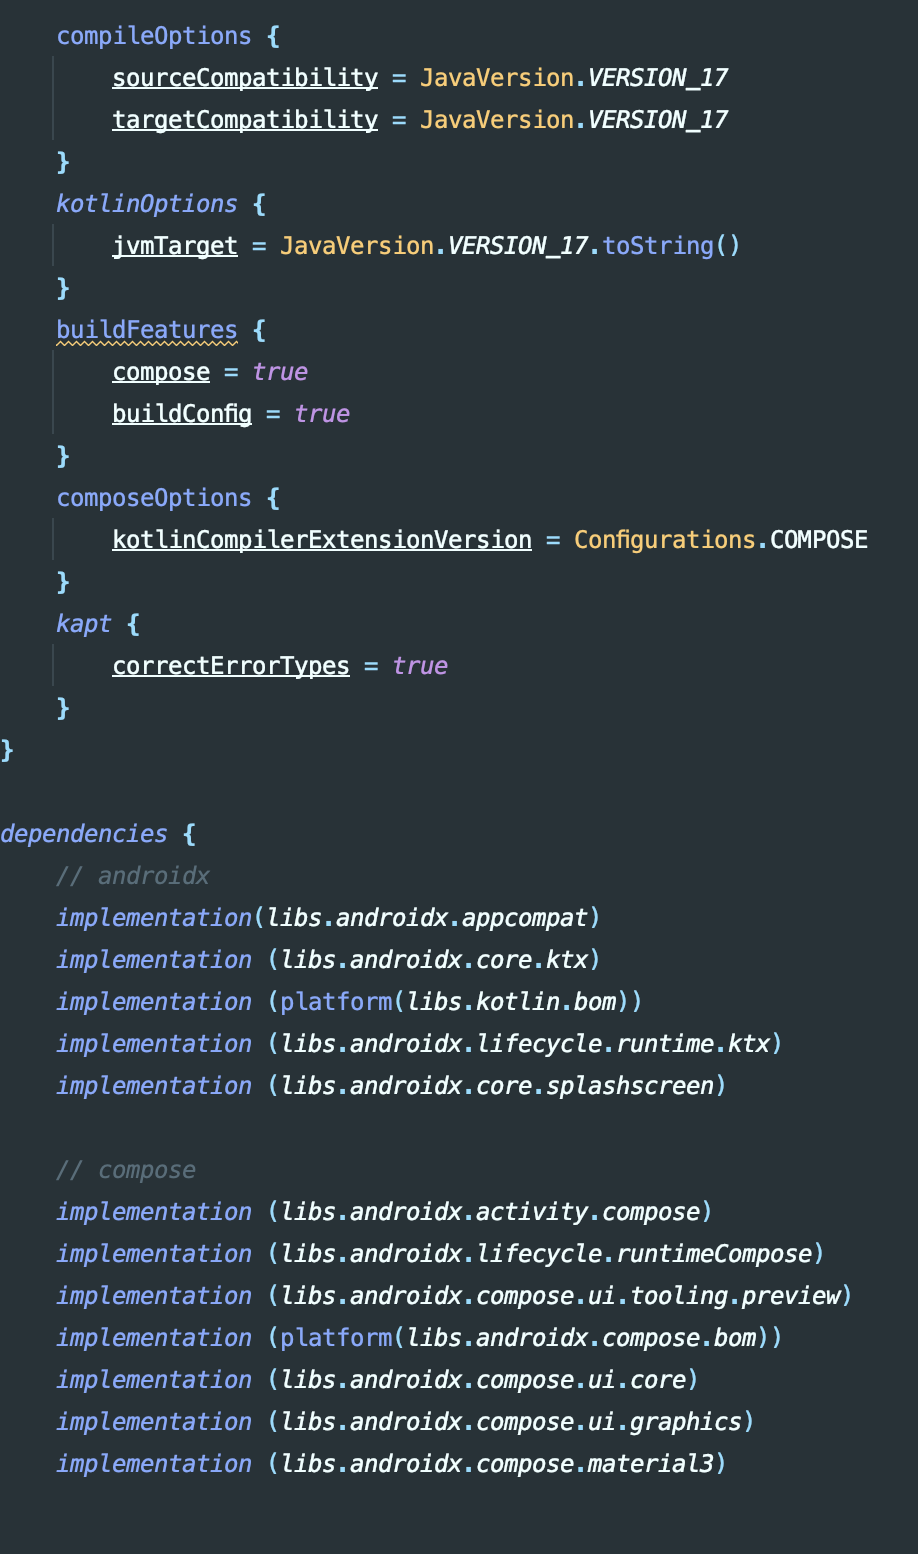The image size is (918, 1554).
Task: Click true value after correctErrorTypes
Action: click(x=420, y=666)
